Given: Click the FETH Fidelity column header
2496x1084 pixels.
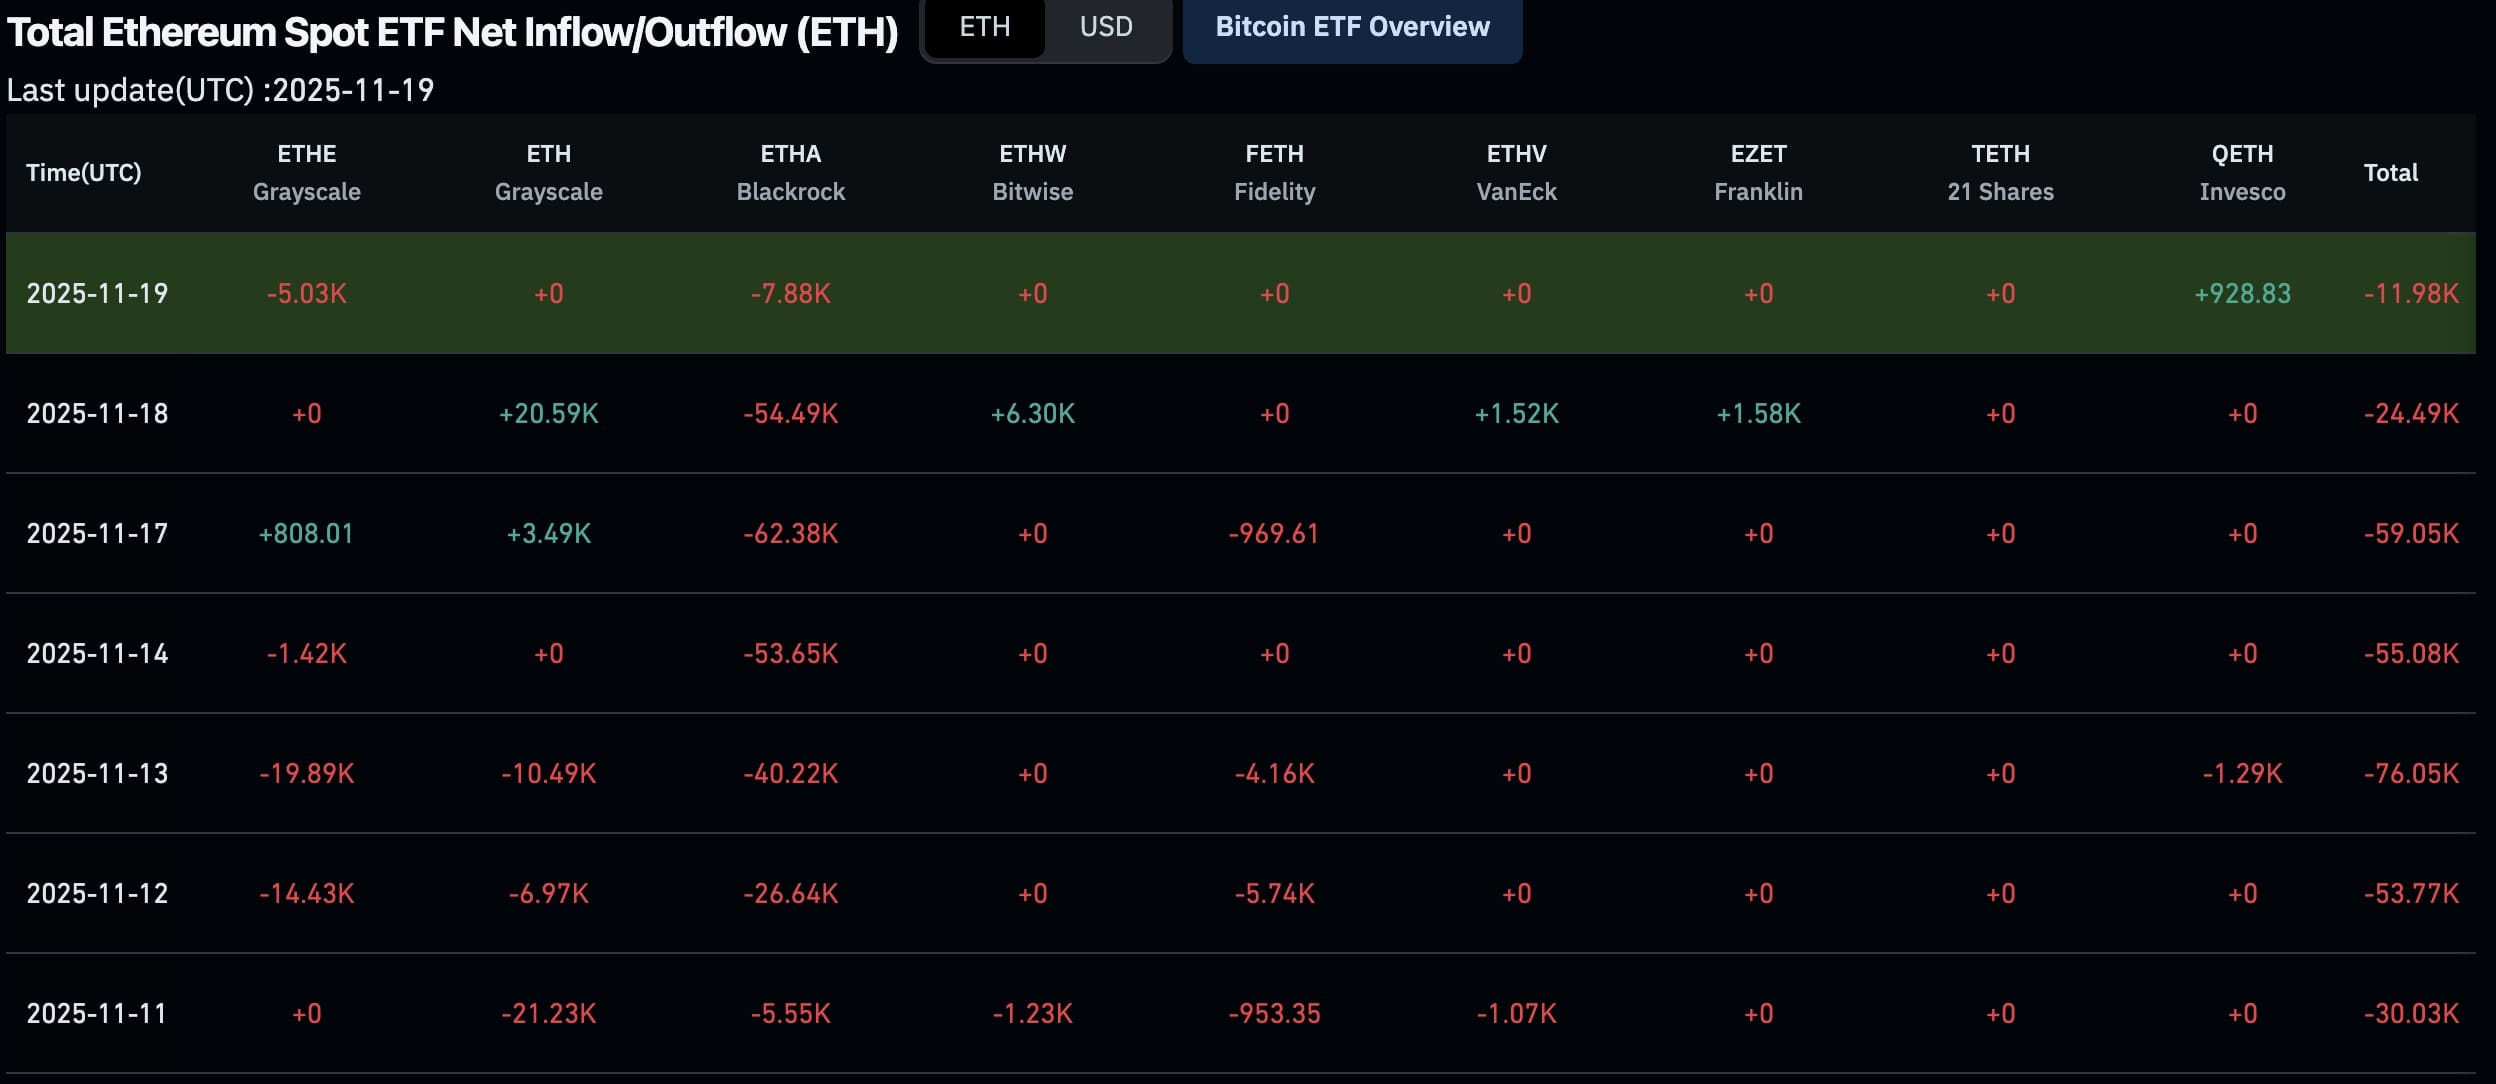Looking at the screenshot, I should coord(1274,172).
